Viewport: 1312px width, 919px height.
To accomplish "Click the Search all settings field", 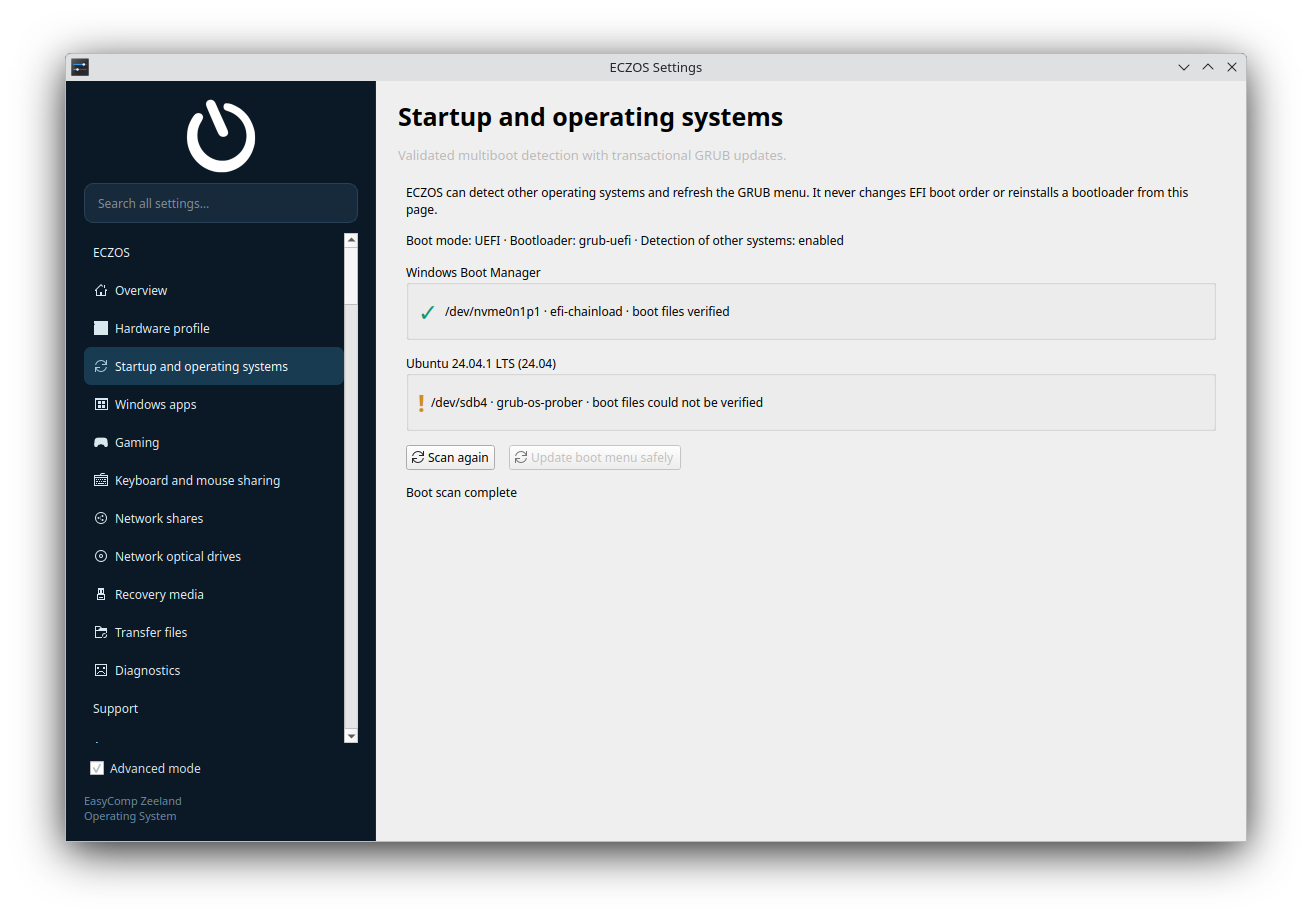I will pyautogui.click(x=221, y=203).
